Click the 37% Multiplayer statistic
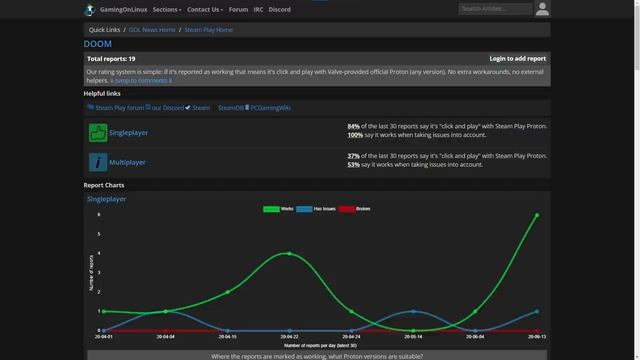The image size is (640, 360). 353,156
